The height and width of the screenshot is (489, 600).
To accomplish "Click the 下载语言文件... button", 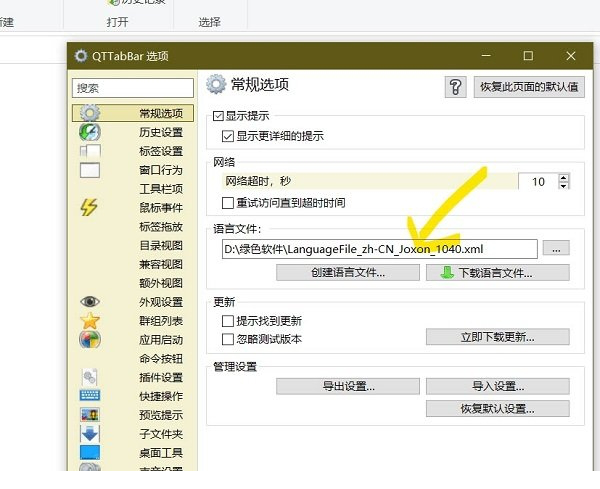I will coord(498,273).
